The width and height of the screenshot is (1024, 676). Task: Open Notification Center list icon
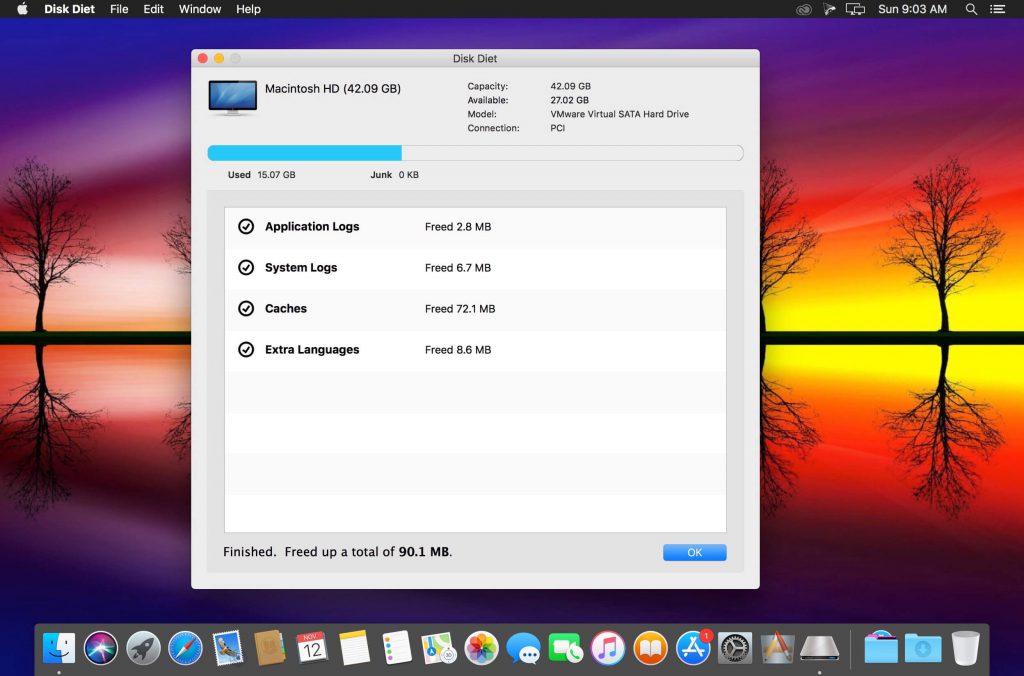pyautogui.click(x=999, y=9)
